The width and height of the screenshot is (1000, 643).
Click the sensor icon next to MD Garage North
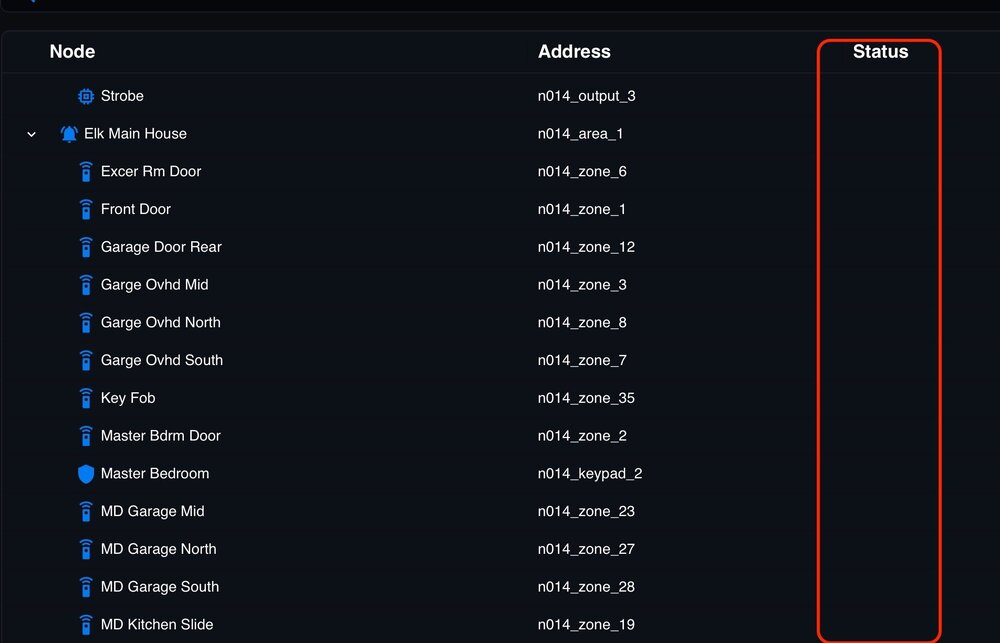[86, 549]
